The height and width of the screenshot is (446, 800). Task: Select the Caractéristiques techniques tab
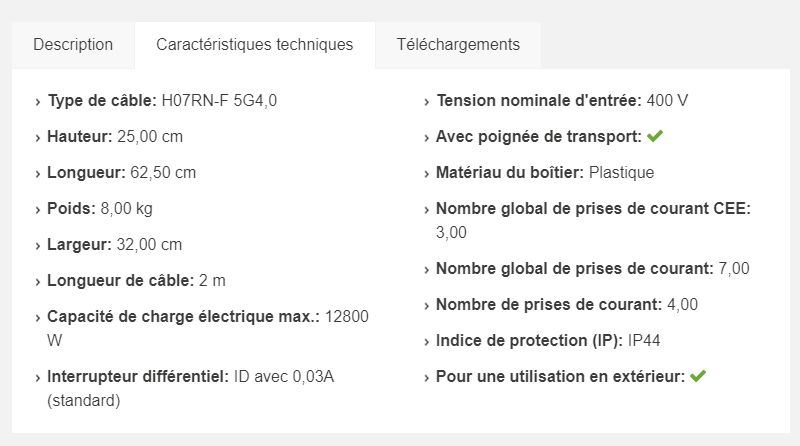coord(254,45)
